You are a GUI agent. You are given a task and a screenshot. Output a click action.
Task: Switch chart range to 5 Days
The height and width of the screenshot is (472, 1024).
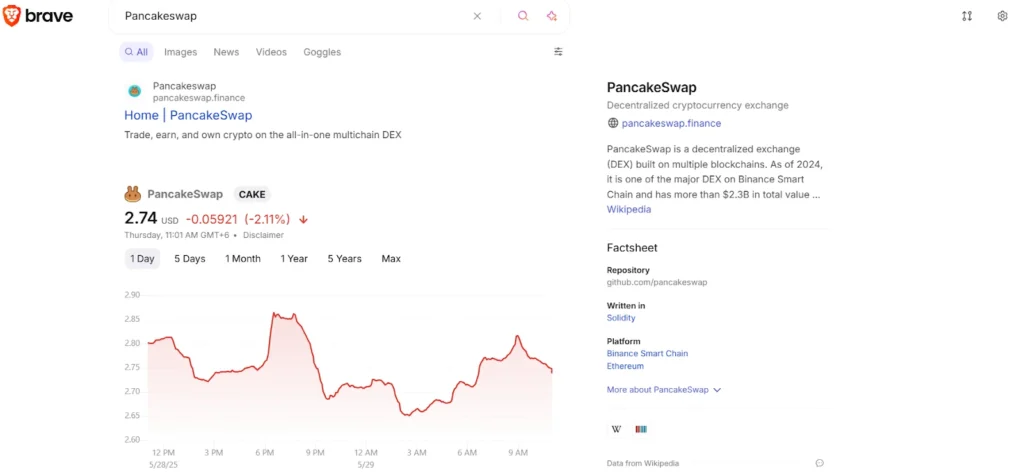[x=189, y=259]
